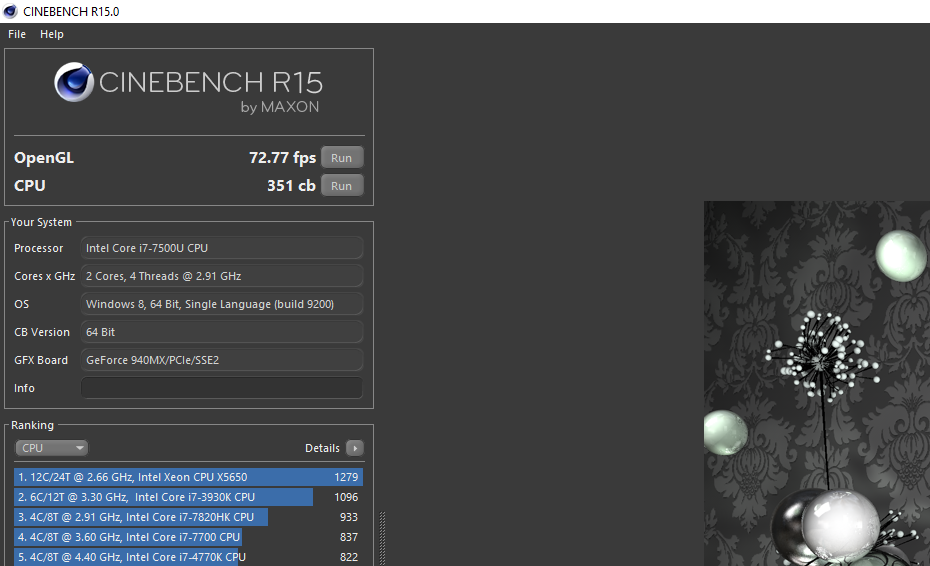Open the File menu
The width and height of the screenshot is (930, 566).
click(17, 34)
